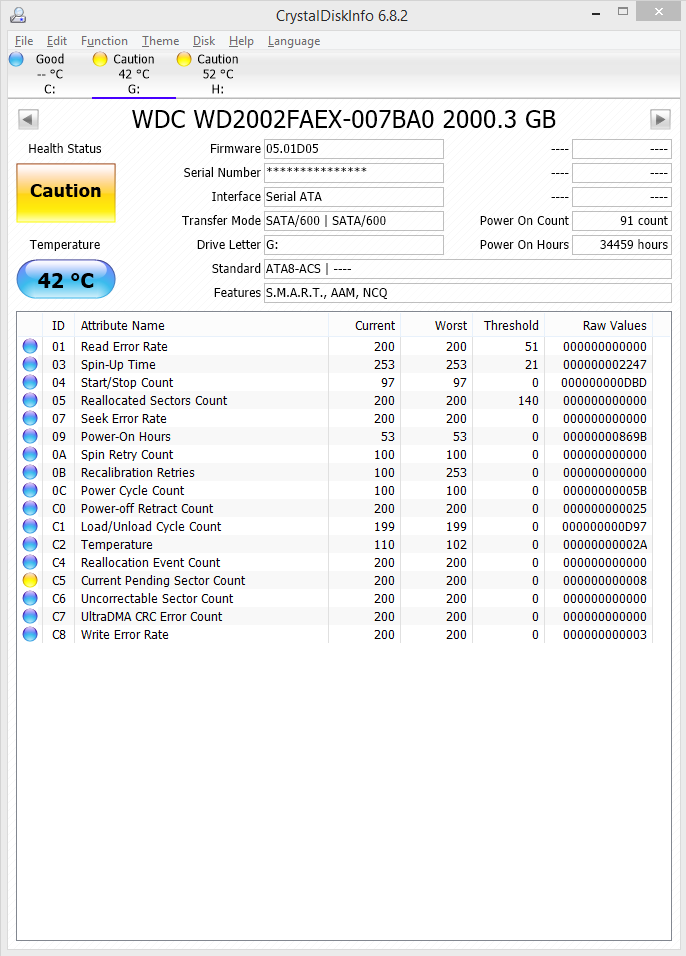Open the Language menu
686x956 pixels.
294,41
